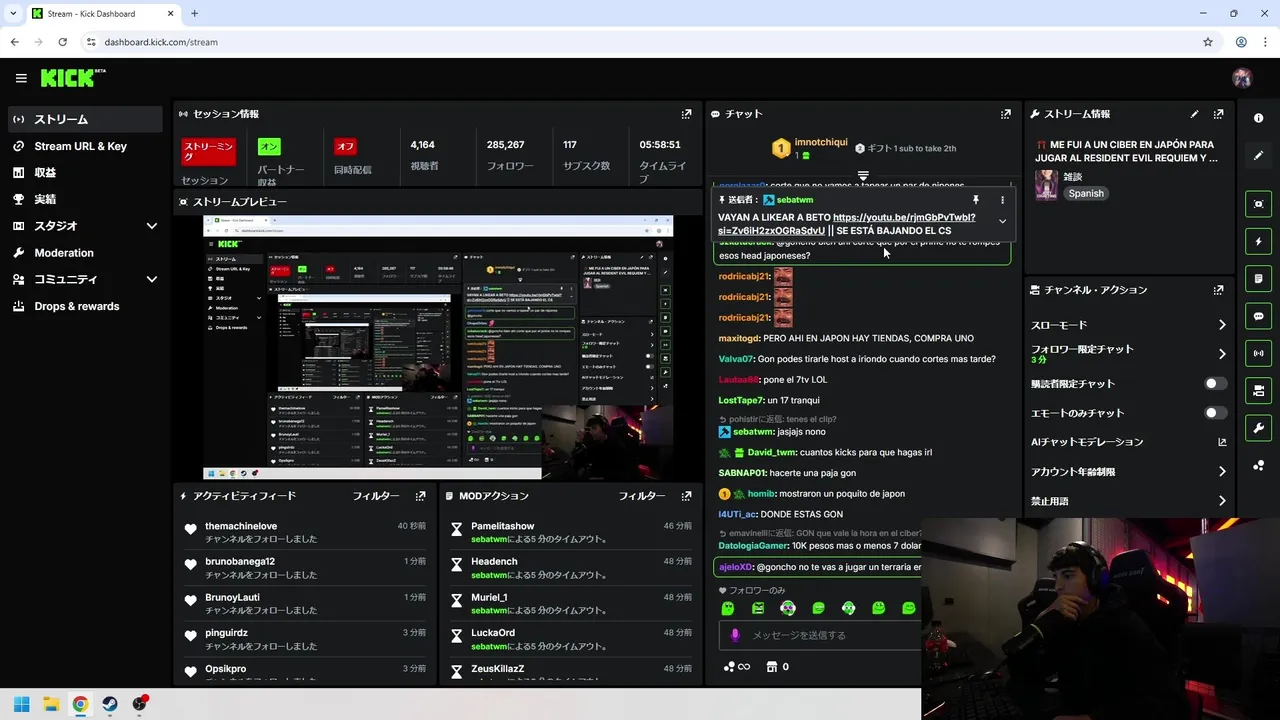Toggle 購読者限定チャット switch
The width and height of the screenshot is (1280, 720).
coord(1215,383)
